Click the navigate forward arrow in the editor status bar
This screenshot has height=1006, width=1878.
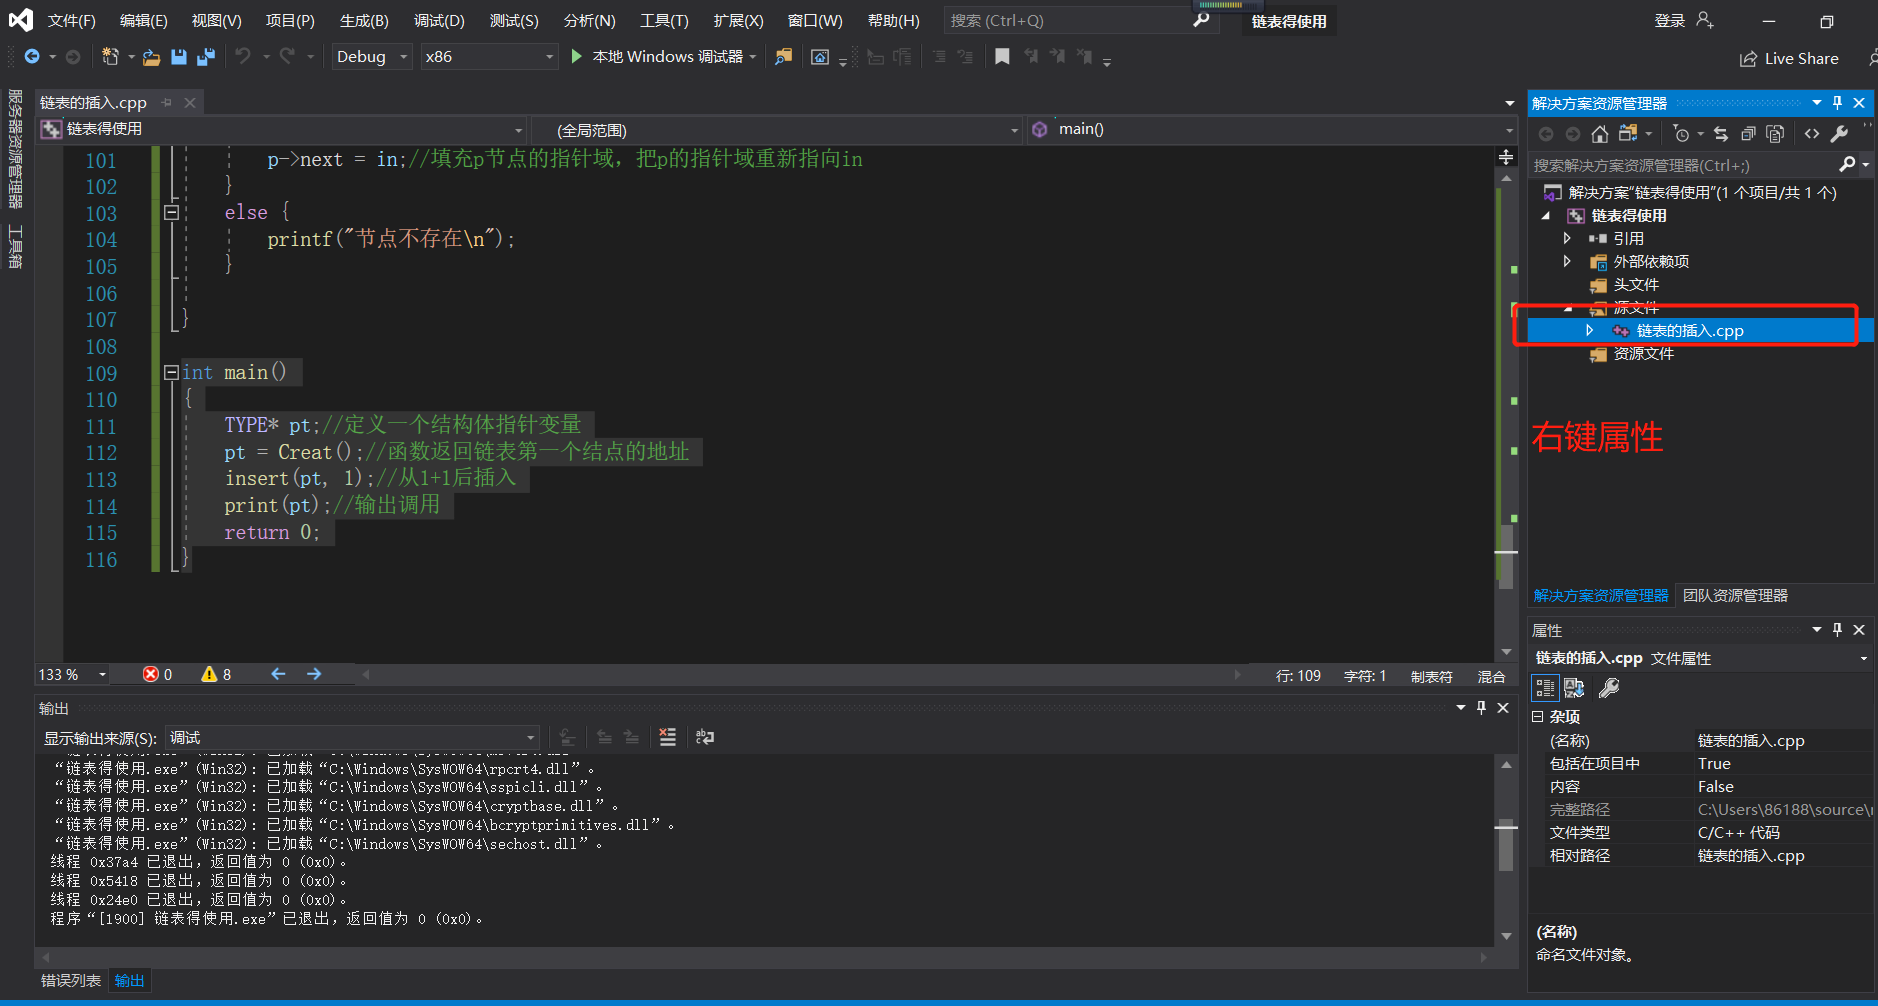click(x=314, y=675)
